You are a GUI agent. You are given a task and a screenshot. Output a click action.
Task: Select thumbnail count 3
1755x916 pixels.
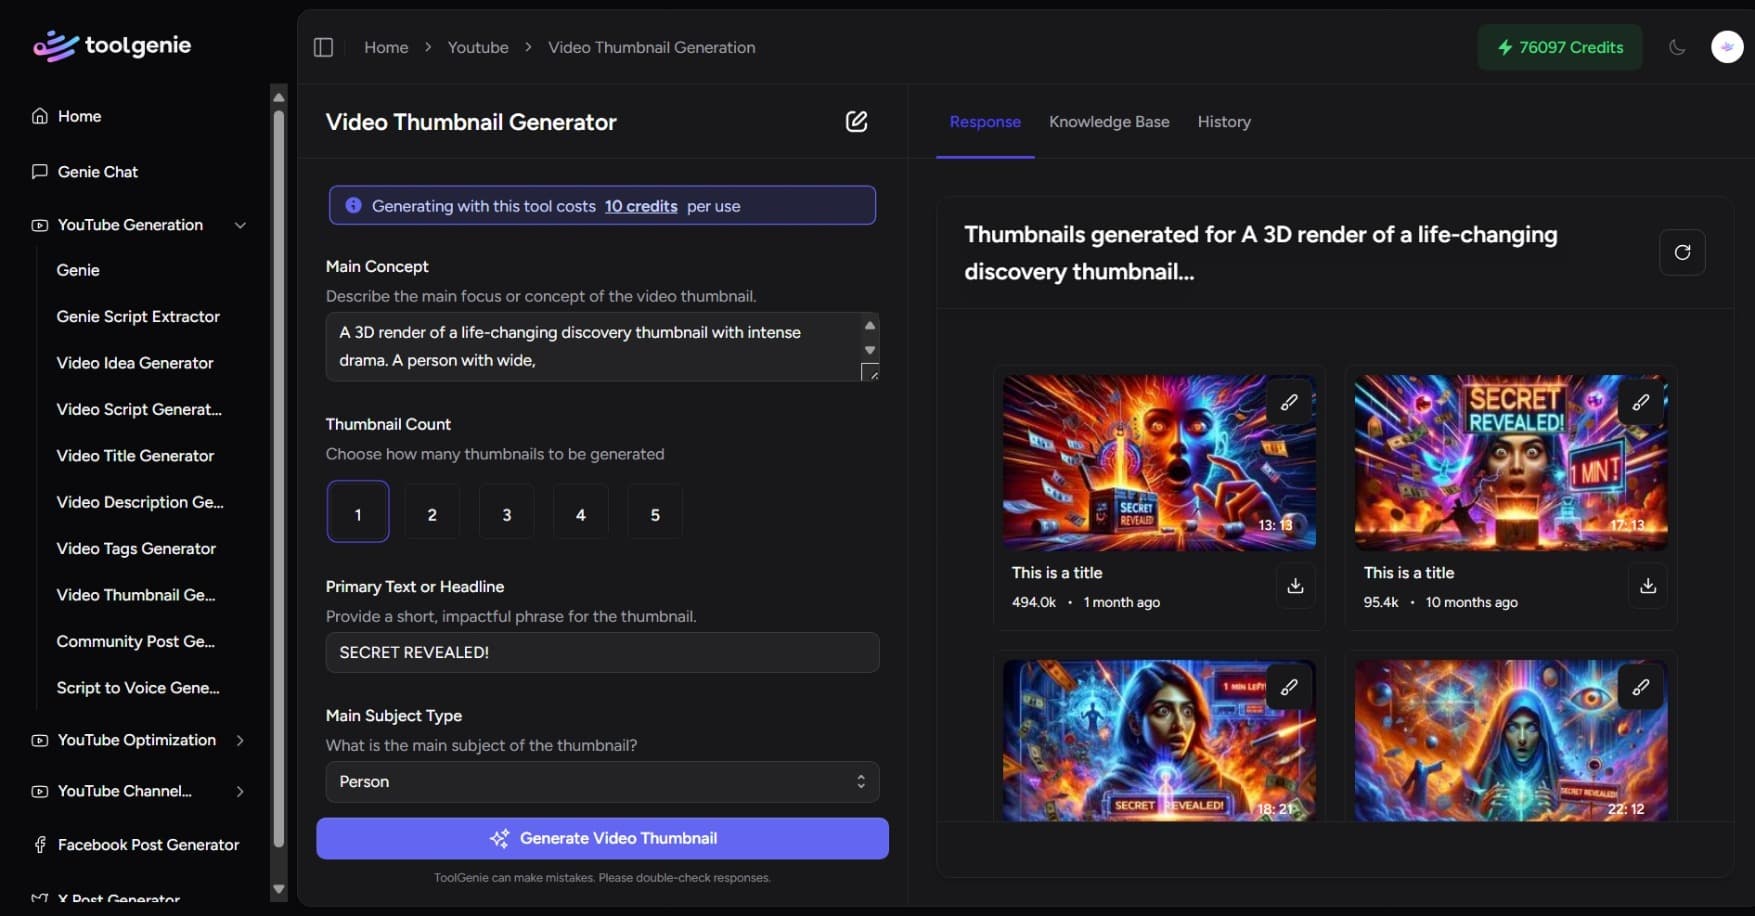coord(507,512)
